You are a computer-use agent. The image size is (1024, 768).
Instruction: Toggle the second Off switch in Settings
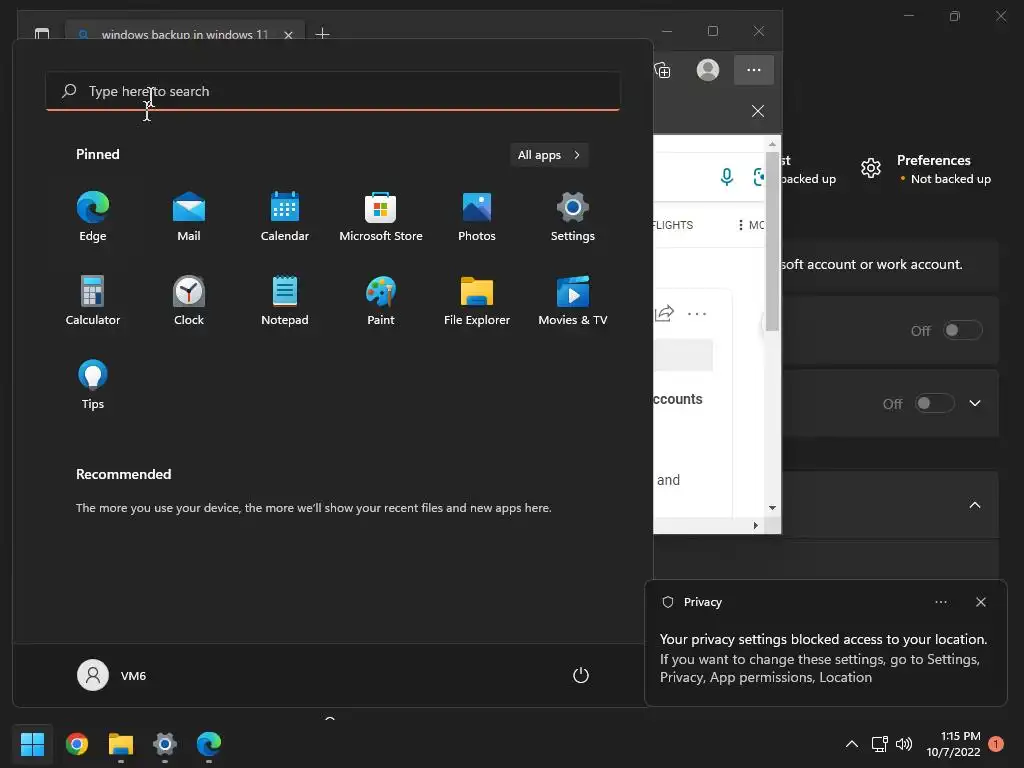tap(935, 404)
